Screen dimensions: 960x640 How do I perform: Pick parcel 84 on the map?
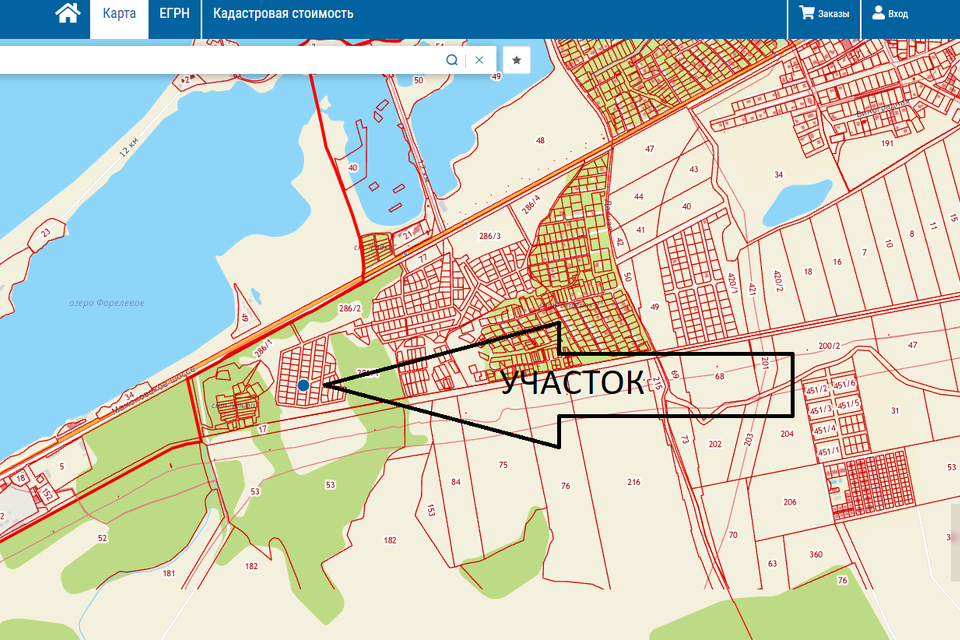click(x=456, y=482)
